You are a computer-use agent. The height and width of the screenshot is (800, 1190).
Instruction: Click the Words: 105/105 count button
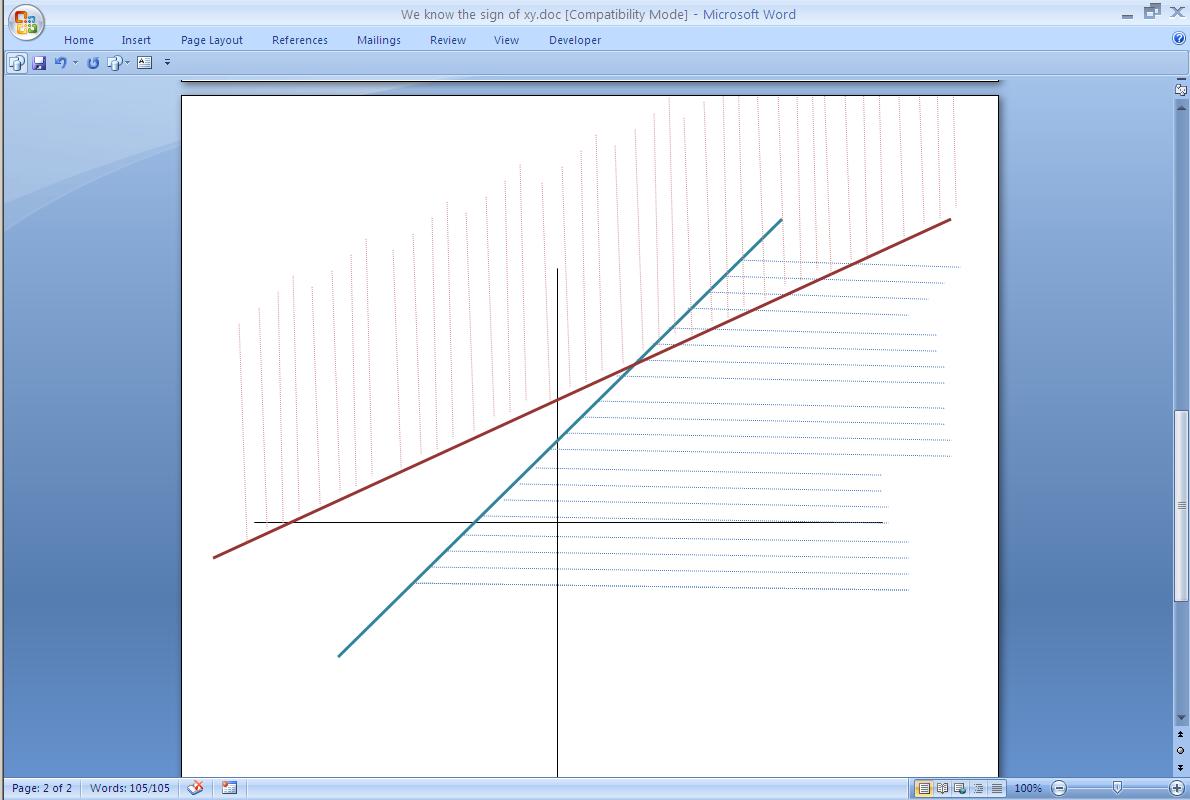click(x=129, y=788)
